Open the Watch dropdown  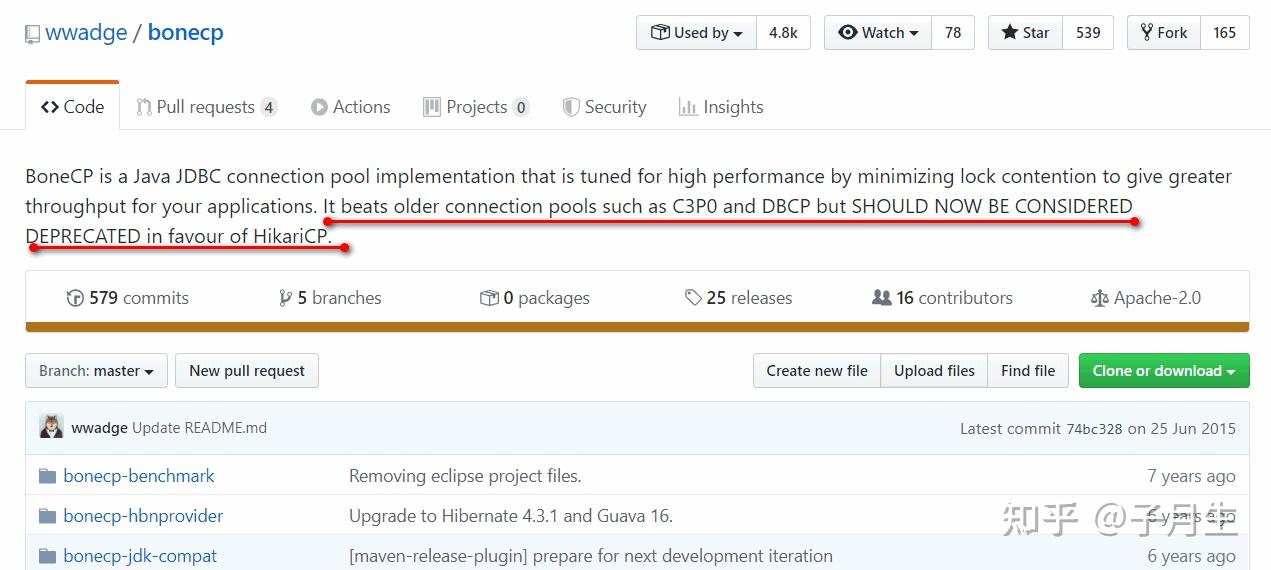[878, 33]
